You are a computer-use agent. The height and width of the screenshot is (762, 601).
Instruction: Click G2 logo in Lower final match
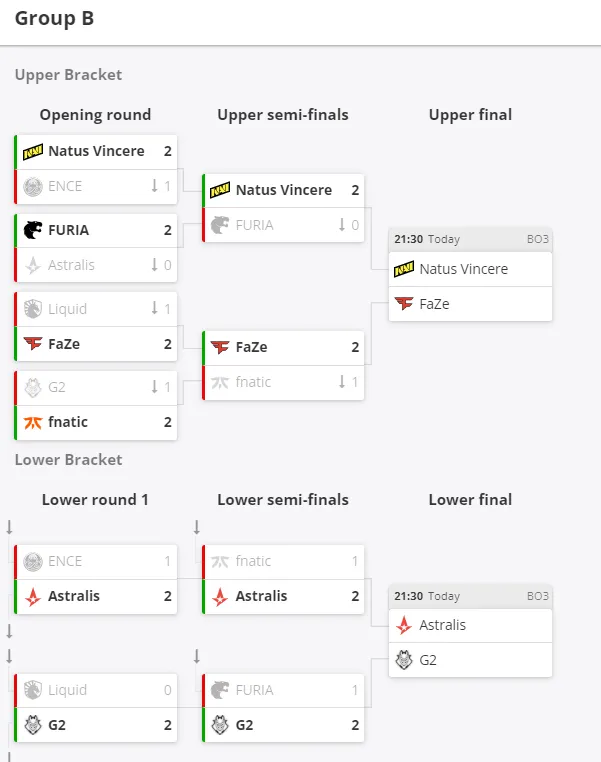tap(404, 660)
